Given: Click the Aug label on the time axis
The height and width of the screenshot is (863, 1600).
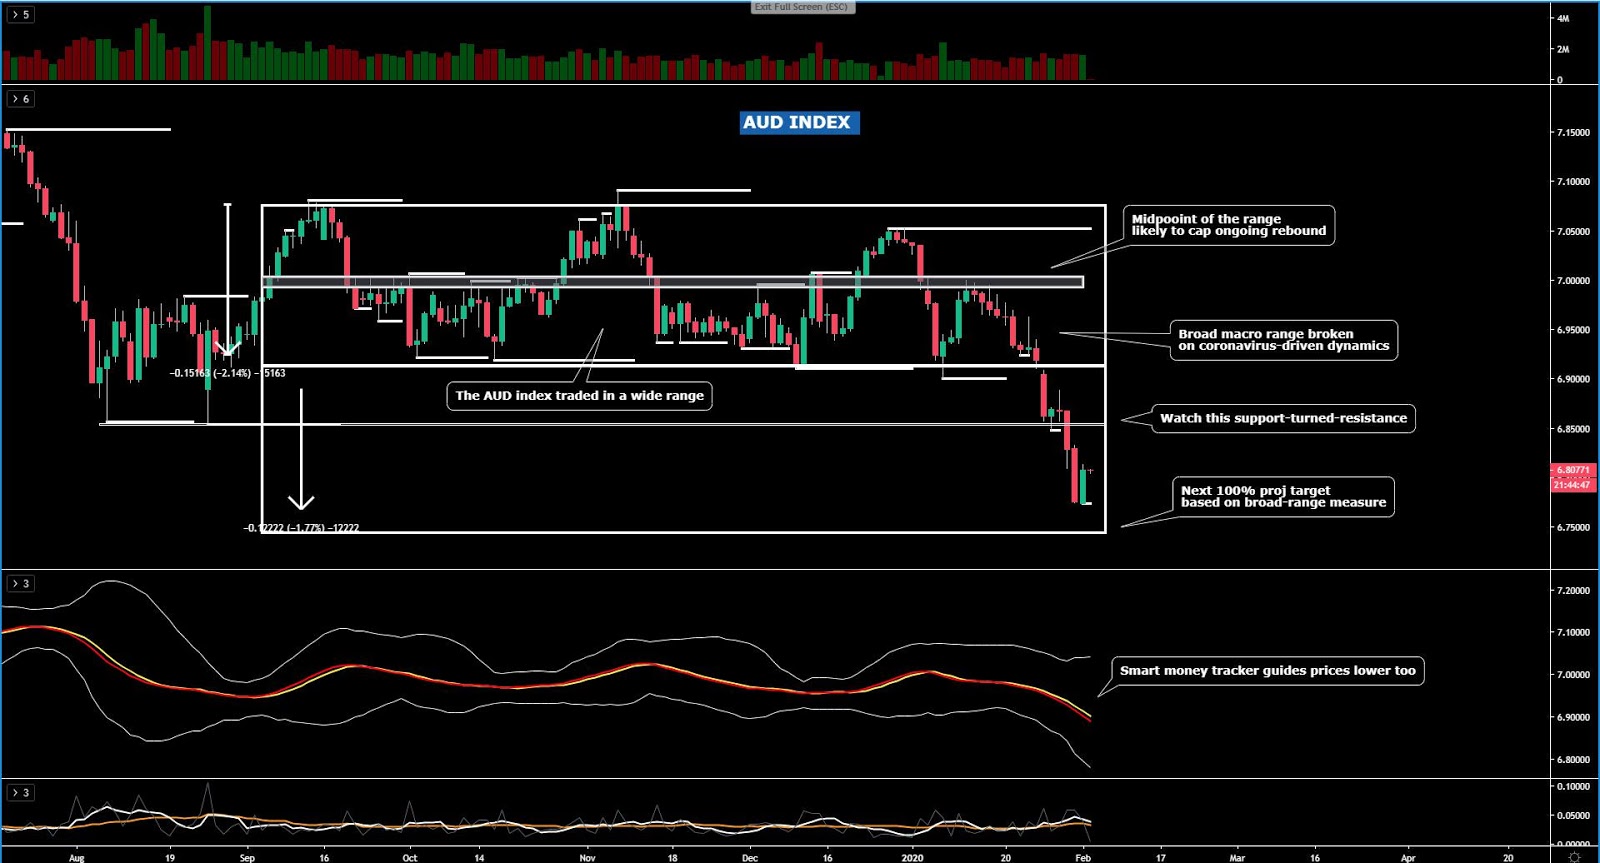Looking at the screenshot, I should coord(77,858).
